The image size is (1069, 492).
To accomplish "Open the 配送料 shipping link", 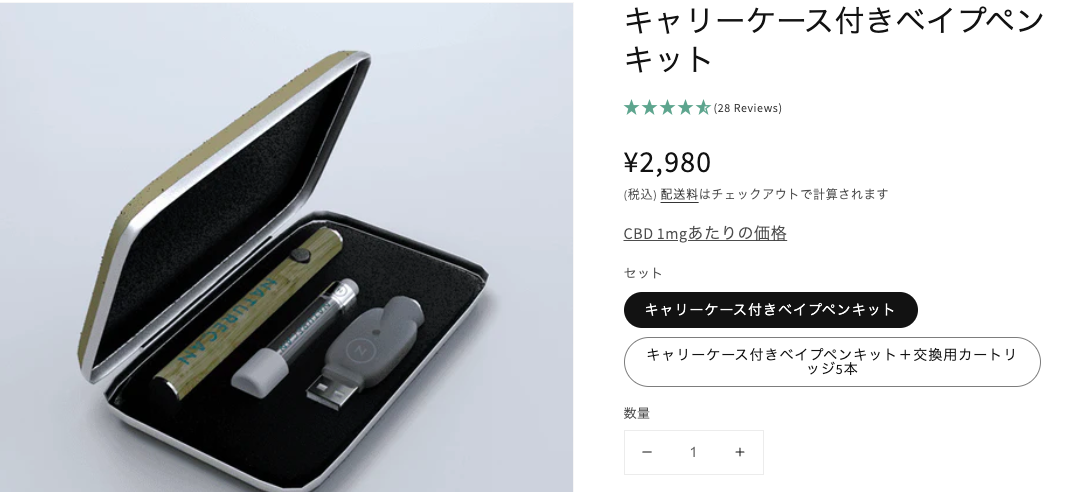I will pyautogui.click(x=679, y=194).
